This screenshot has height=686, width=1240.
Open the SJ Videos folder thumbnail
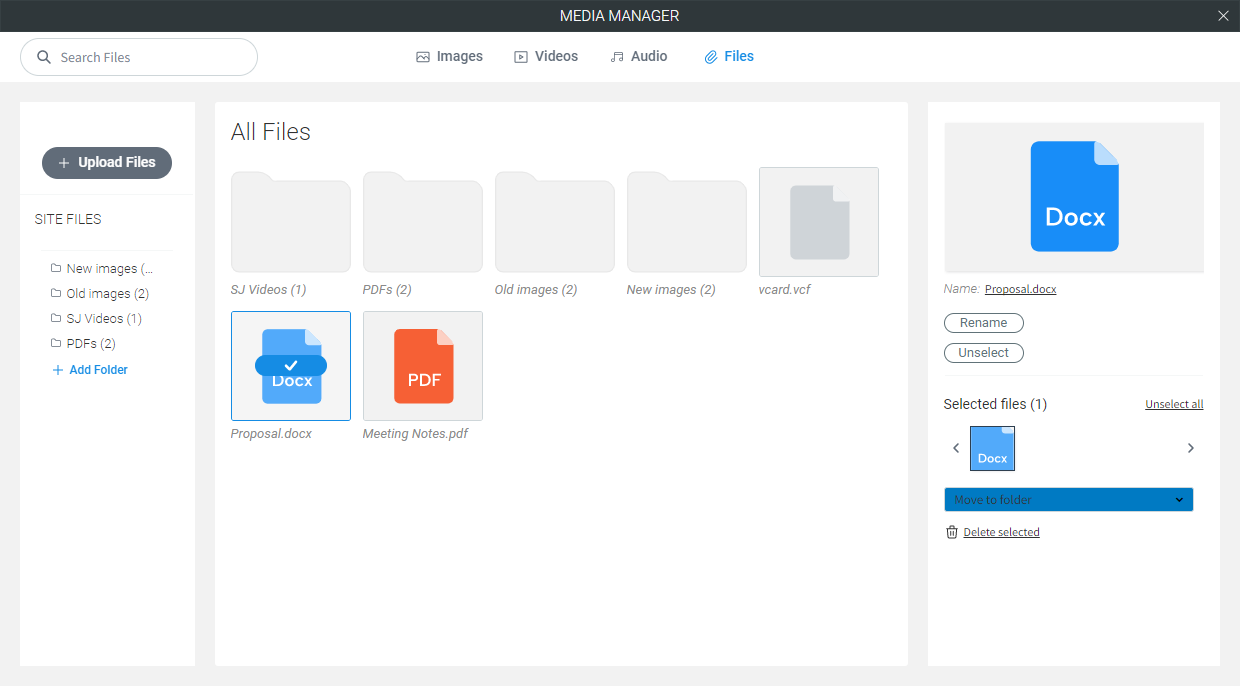291,222
